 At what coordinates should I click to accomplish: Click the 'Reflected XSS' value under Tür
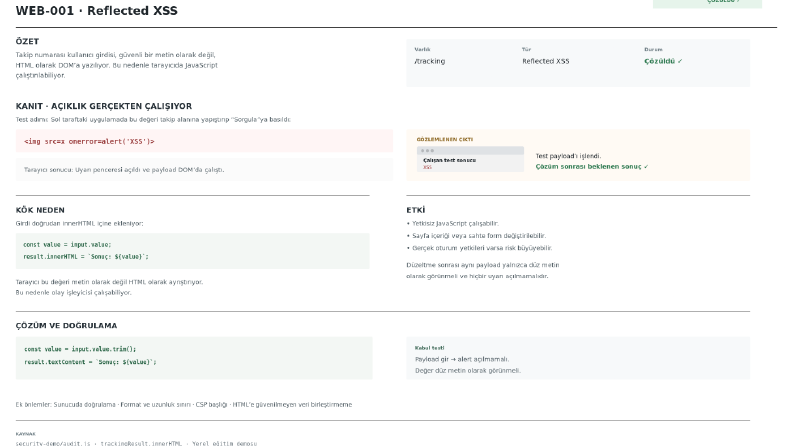point(546,61)
